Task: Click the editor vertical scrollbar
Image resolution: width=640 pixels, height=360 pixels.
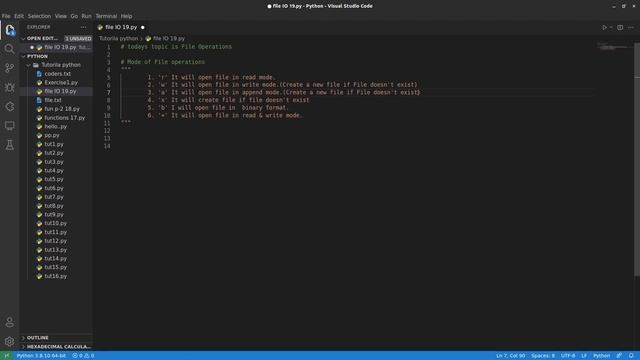Action: pos(637,159)
